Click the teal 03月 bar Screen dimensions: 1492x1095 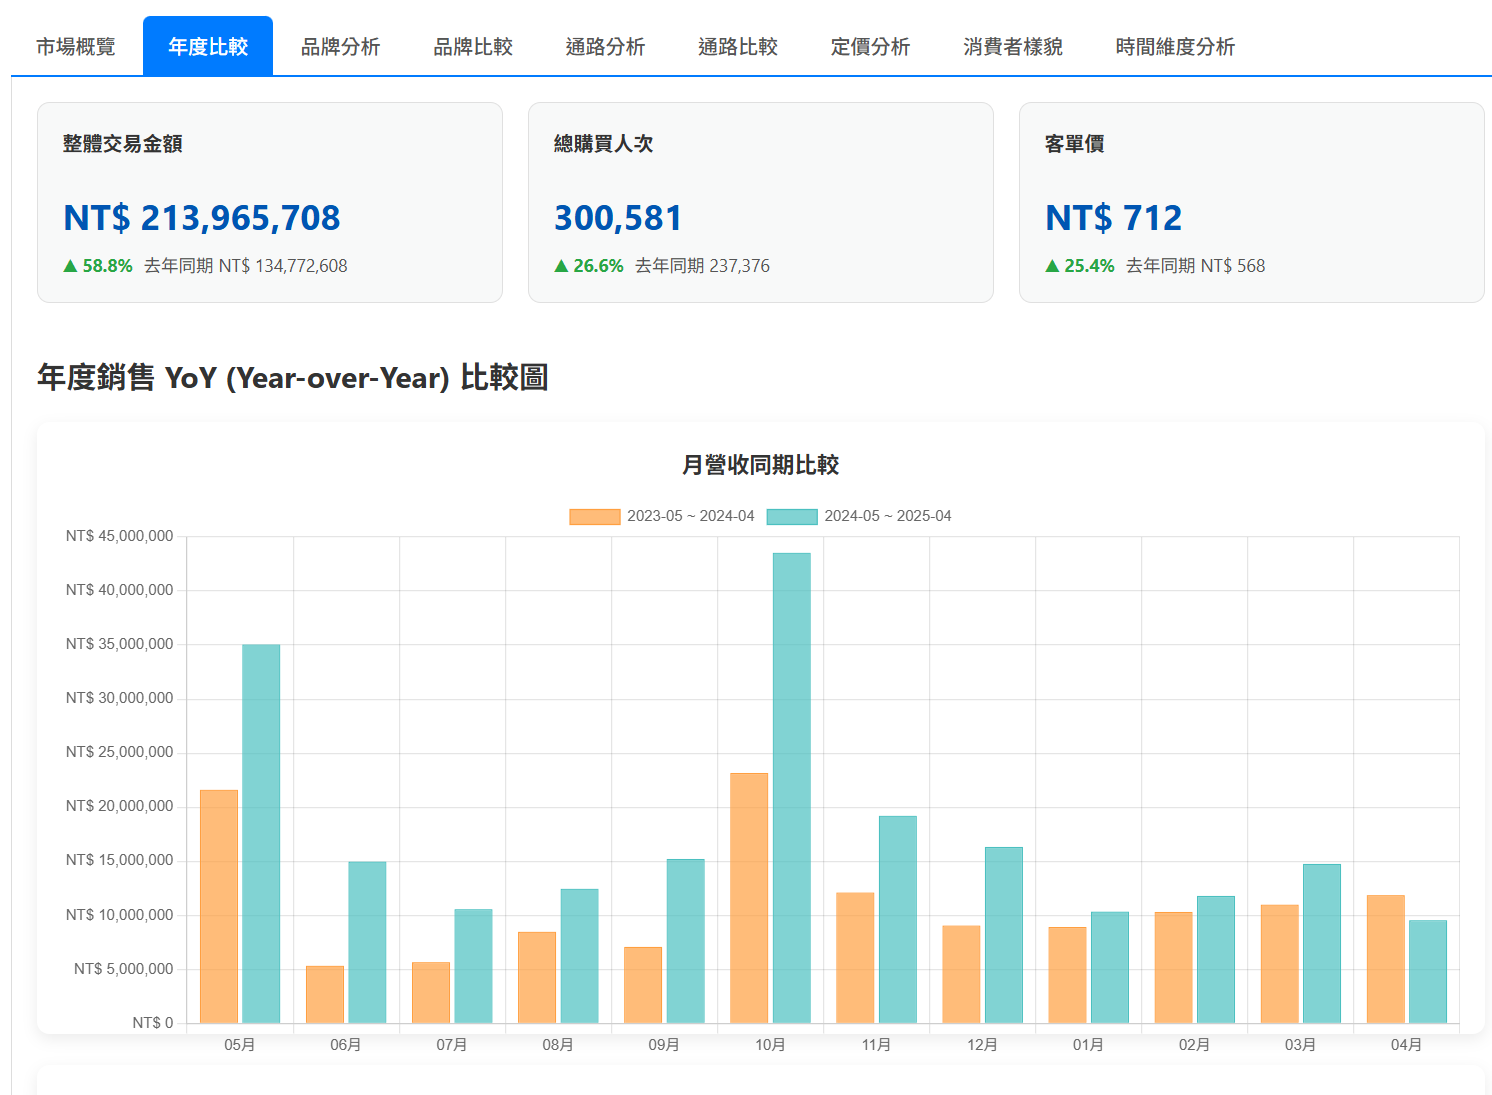(x=1322, y=943)
